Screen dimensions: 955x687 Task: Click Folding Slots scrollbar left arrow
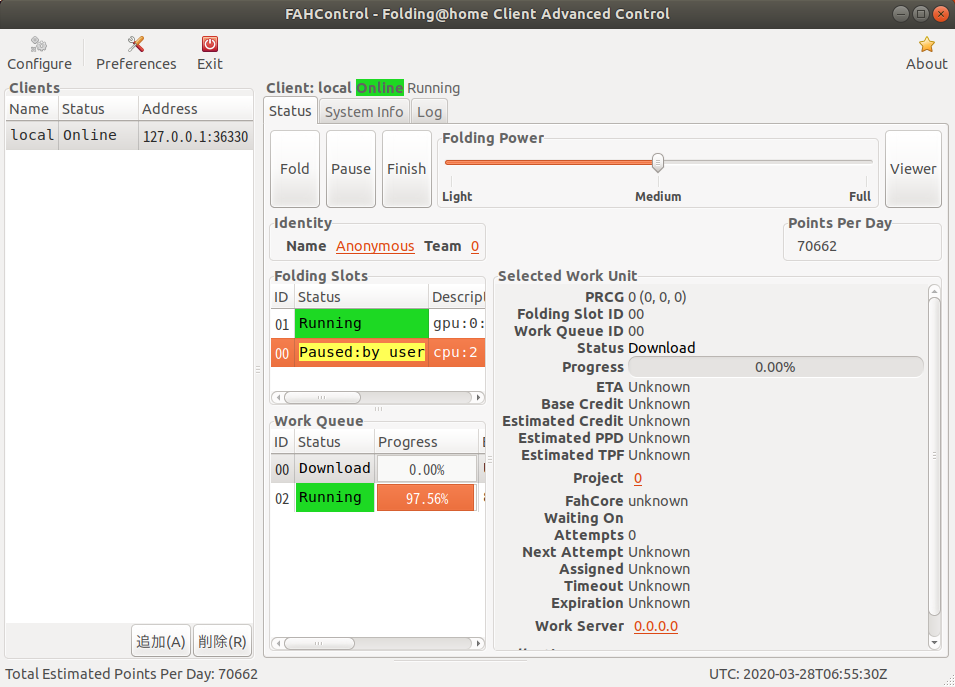click(x=278, y=398)
